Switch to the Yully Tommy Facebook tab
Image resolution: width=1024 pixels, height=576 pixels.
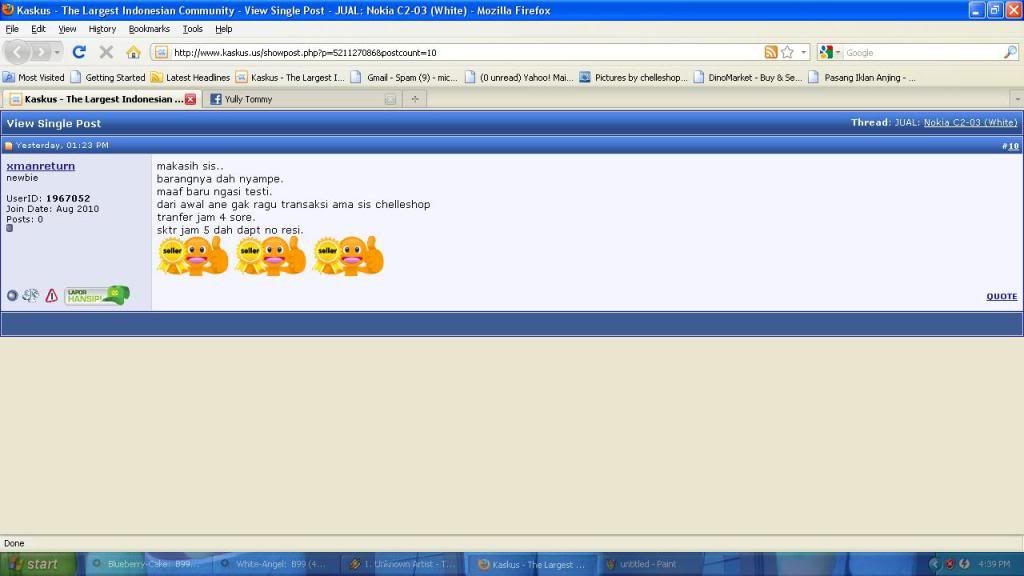pyautogui.click(x=300, y=99)
